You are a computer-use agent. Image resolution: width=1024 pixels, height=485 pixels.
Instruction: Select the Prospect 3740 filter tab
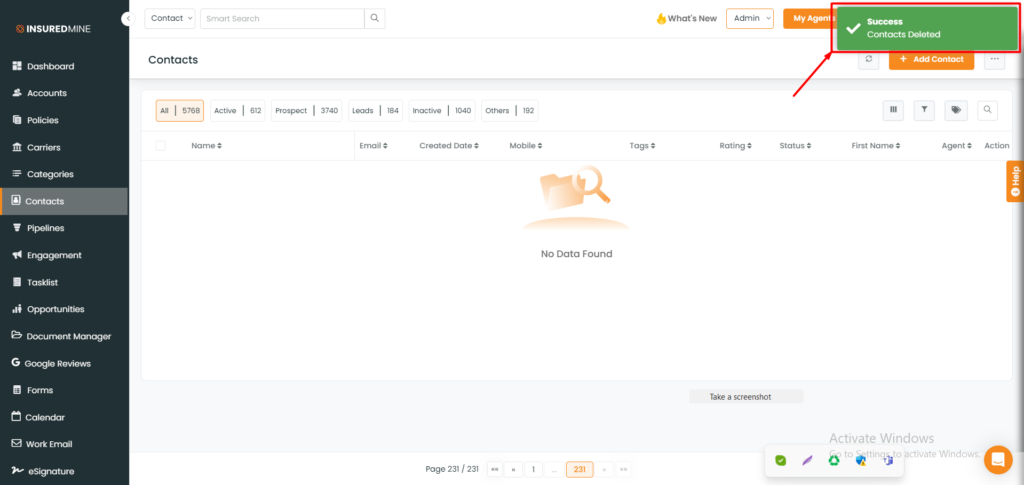[x=306, y=111]
